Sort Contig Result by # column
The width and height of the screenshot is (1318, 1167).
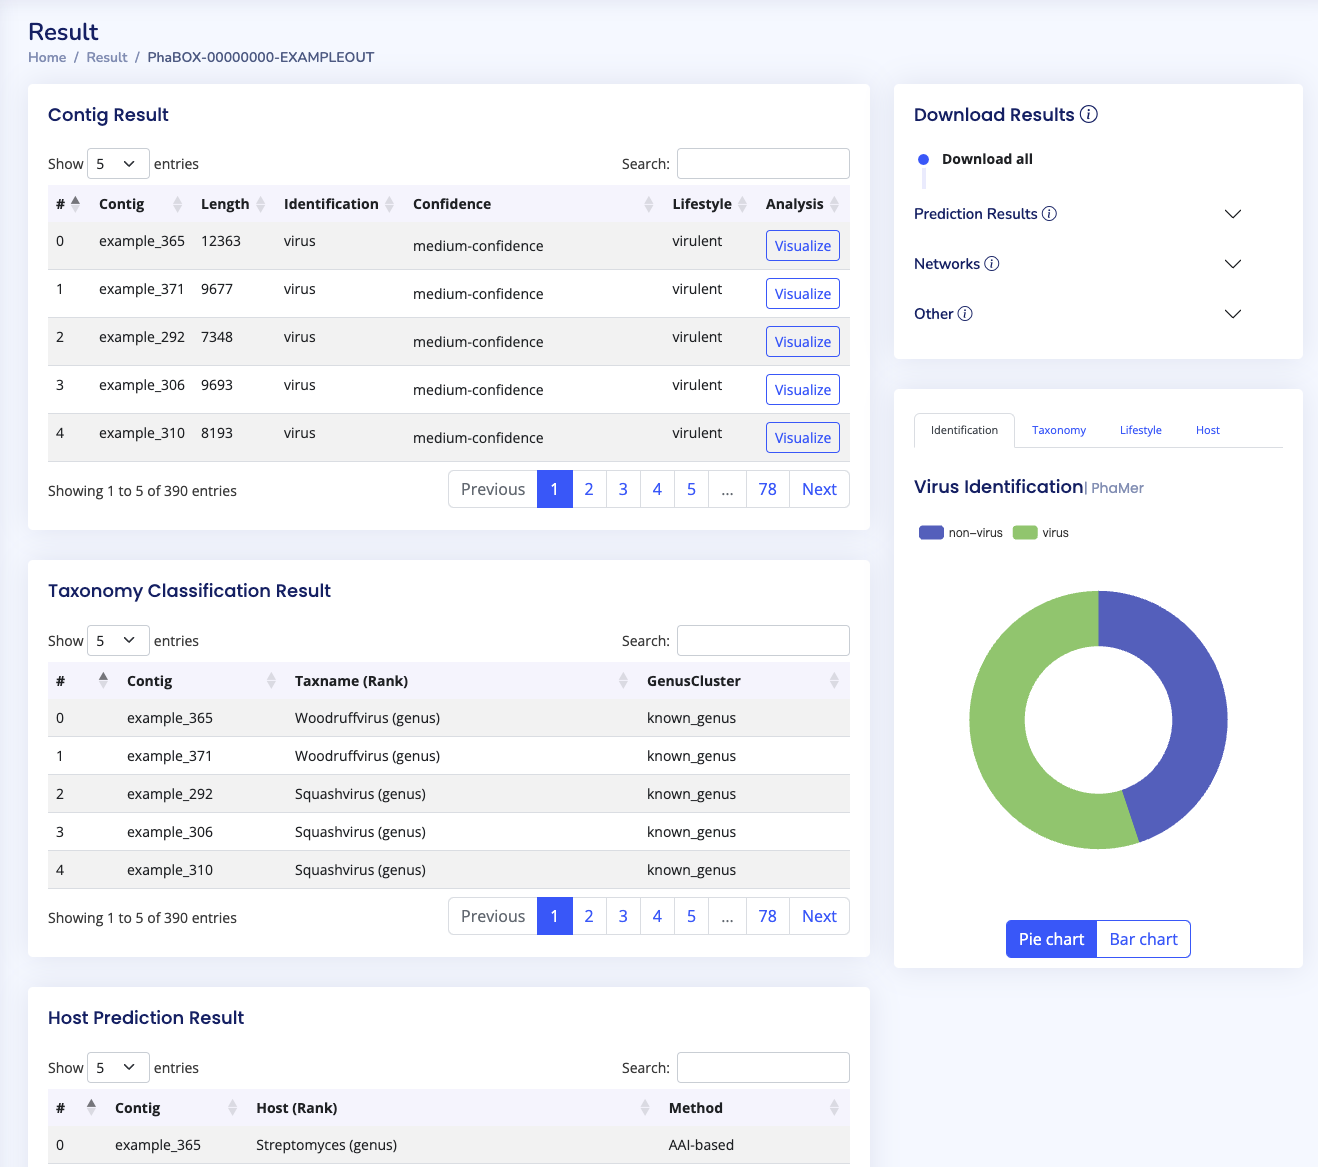point(75,203)
